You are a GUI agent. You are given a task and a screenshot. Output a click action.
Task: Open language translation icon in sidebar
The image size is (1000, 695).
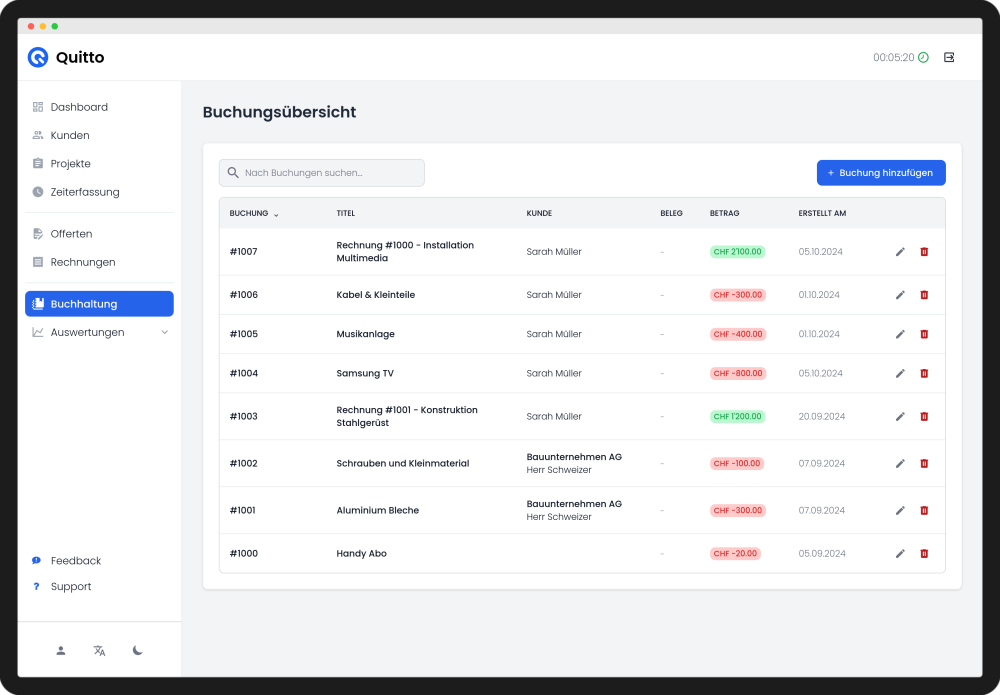99,650
